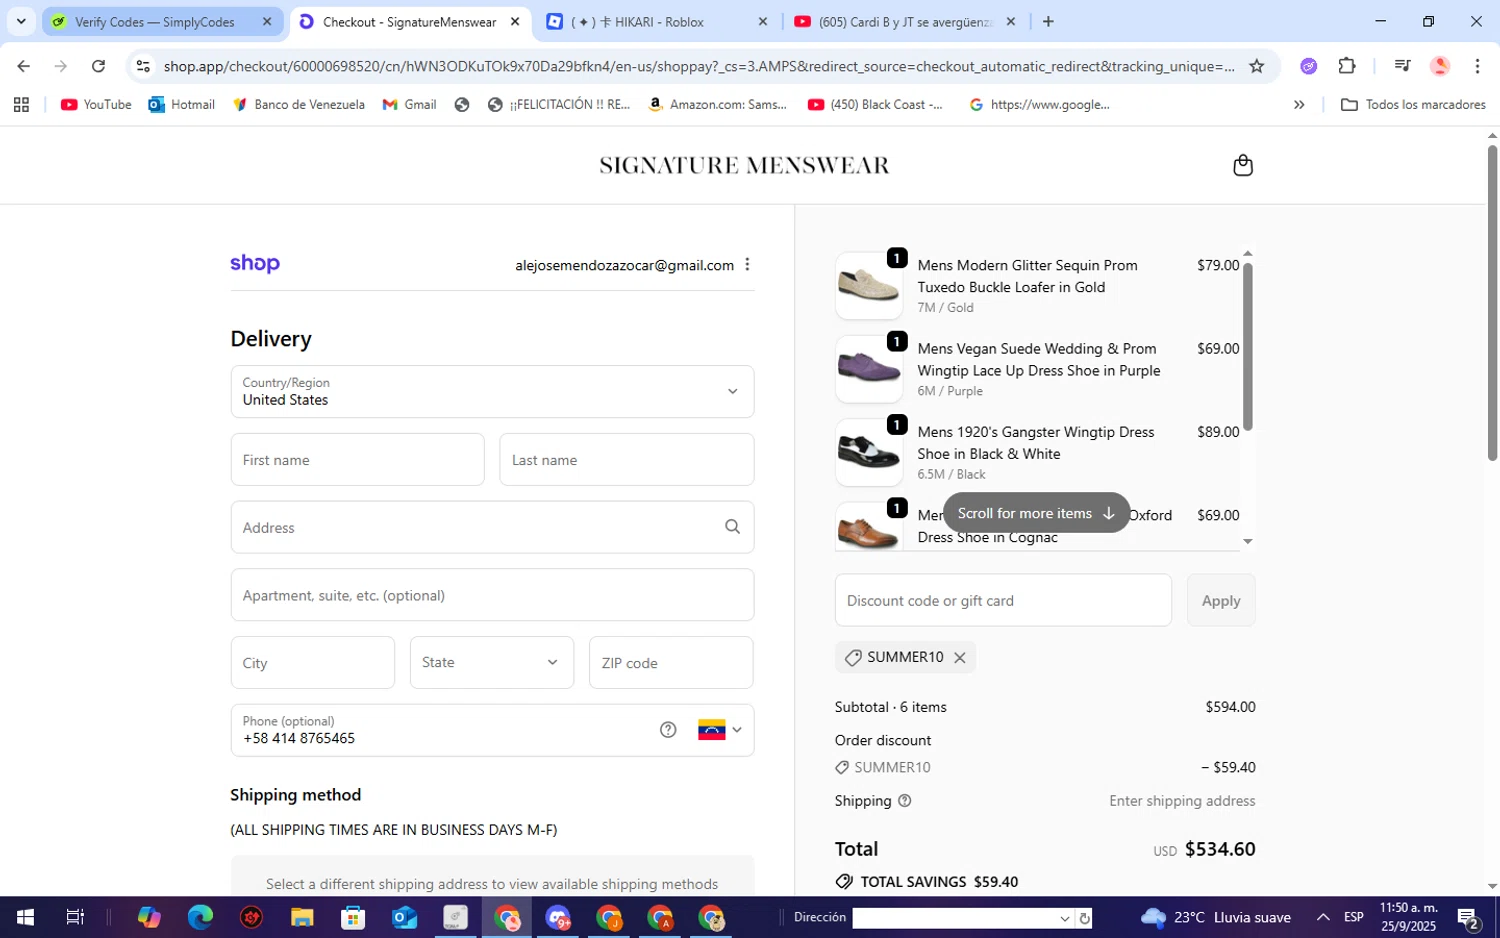Open Microsoft Edge from taskbar
Screen dimensions: 1500x938
[x=200, y=917]
